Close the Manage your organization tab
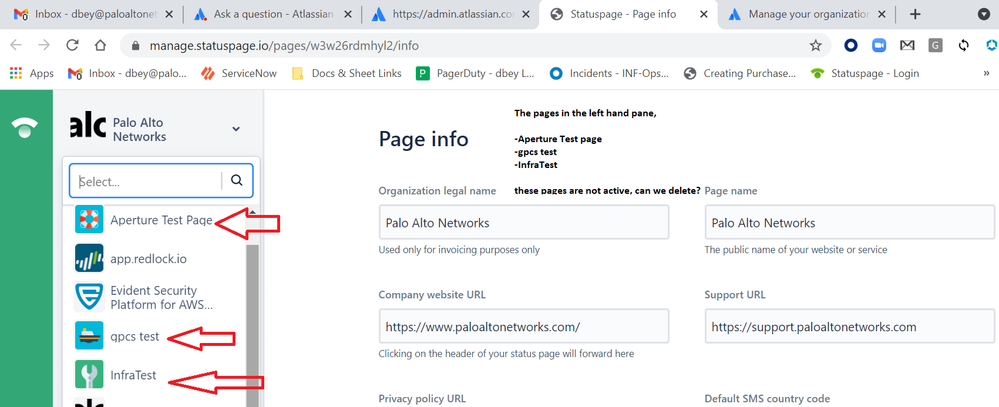 tap(880, 14)
